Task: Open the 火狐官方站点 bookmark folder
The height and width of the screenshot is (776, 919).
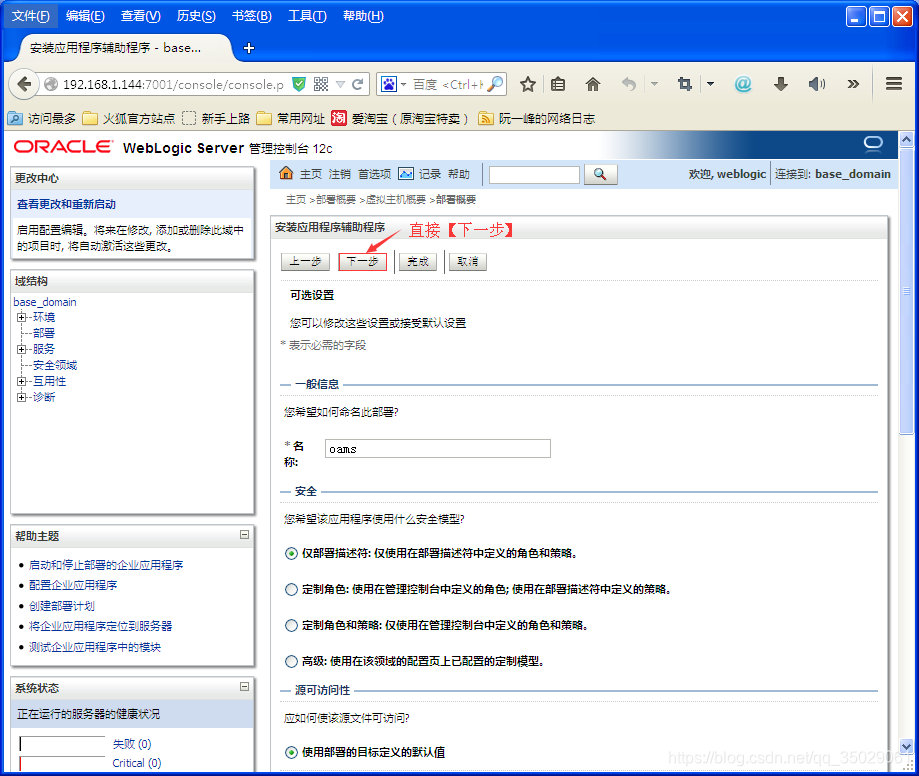Action: [129, 118]
